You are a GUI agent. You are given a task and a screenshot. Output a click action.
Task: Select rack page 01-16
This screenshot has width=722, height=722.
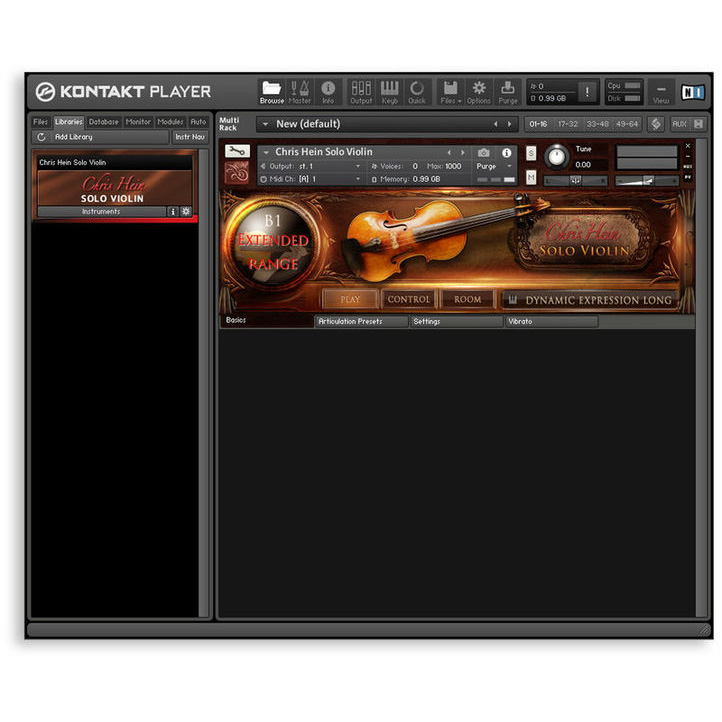[x=538, y=124]
